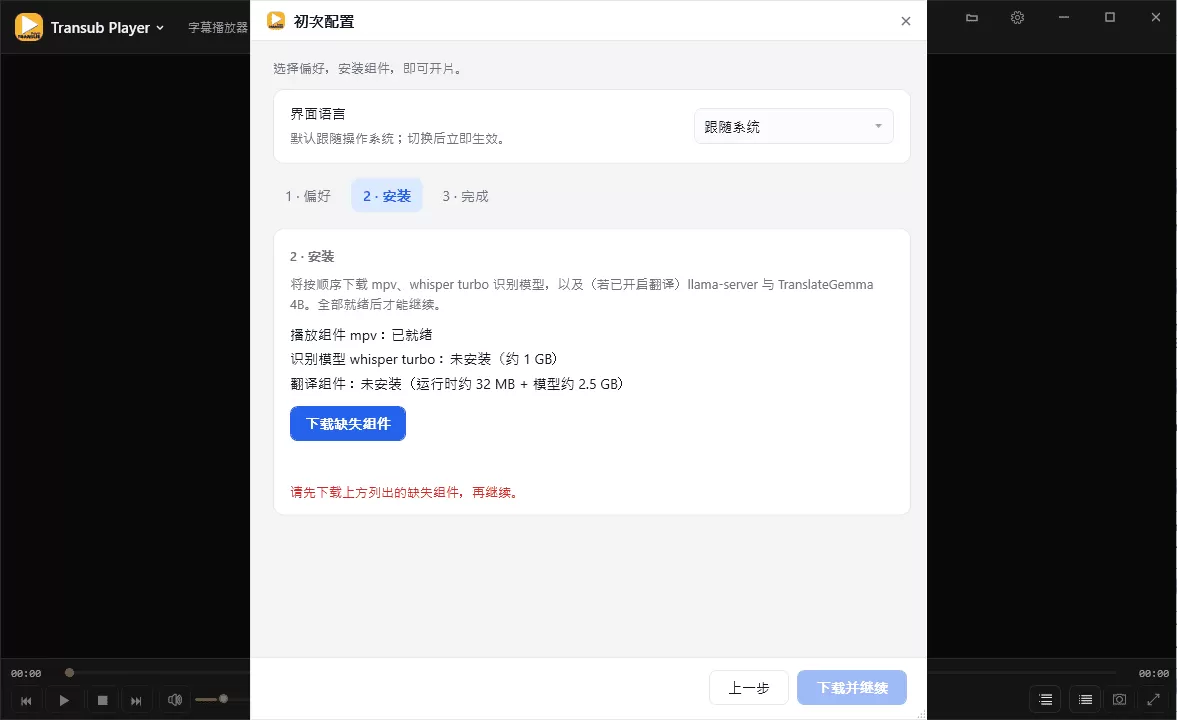This screenshot has height=720, width=1177.
Task: Click the dialog title app icon
Action: (275, 21)
